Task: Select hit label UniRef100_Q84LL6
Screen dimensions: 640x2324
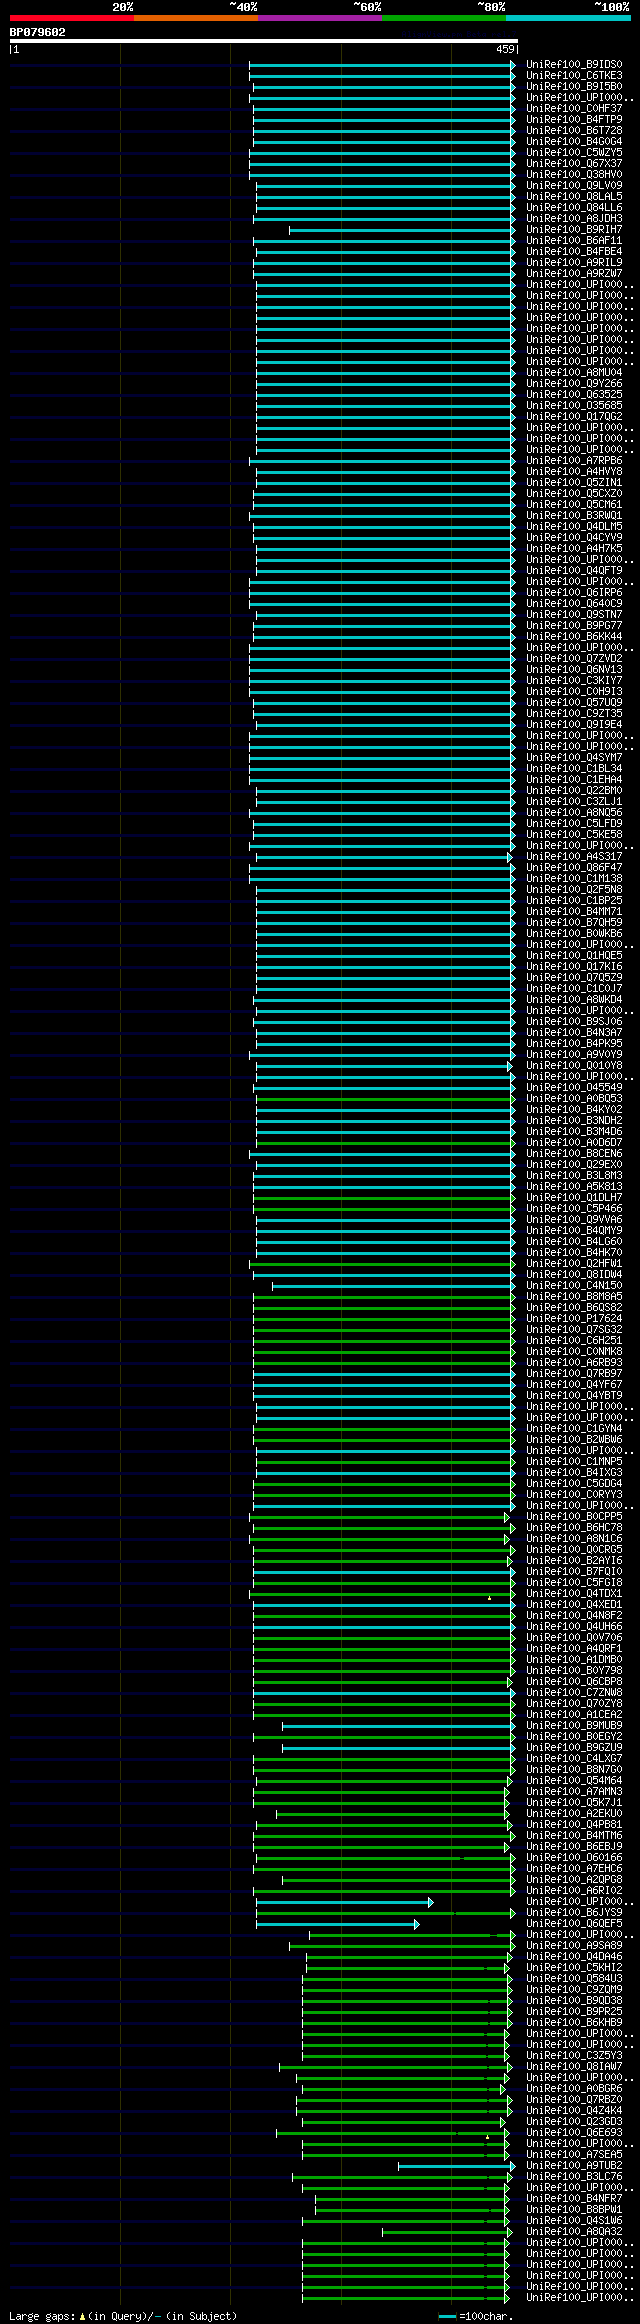Action: [574, 208]
